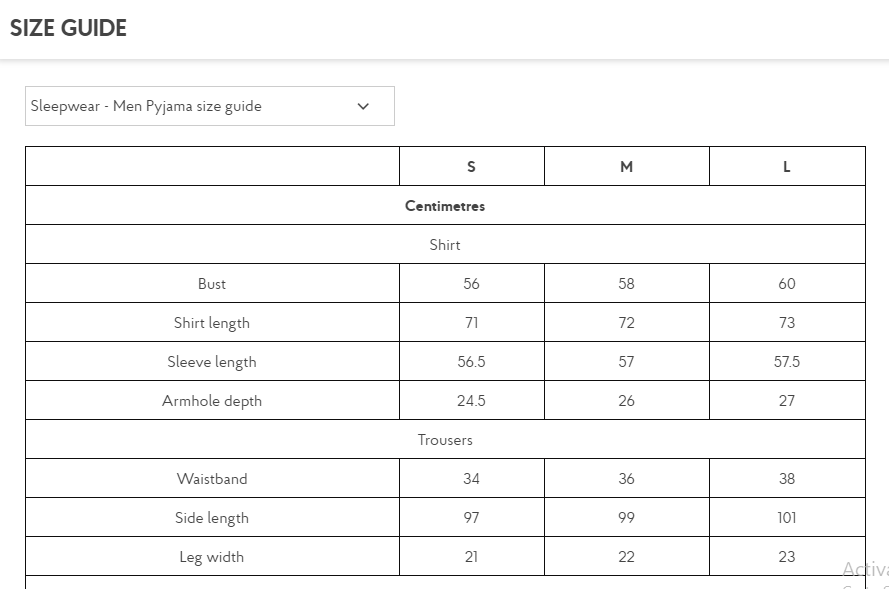Click the 34 waistband value for S
The height and width of the screenshot is (589, 889).
tap(471, 479)
